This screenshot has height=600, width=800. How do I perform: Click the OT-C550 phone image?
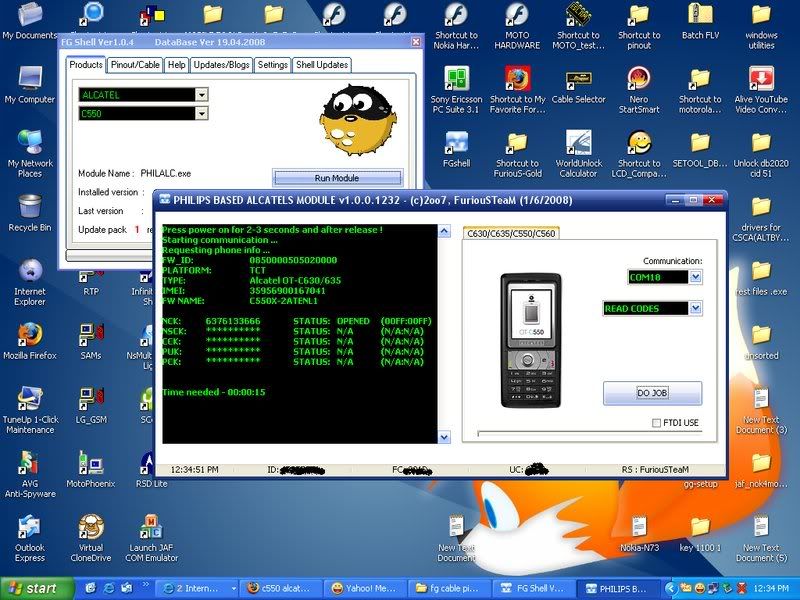point(531,340)
